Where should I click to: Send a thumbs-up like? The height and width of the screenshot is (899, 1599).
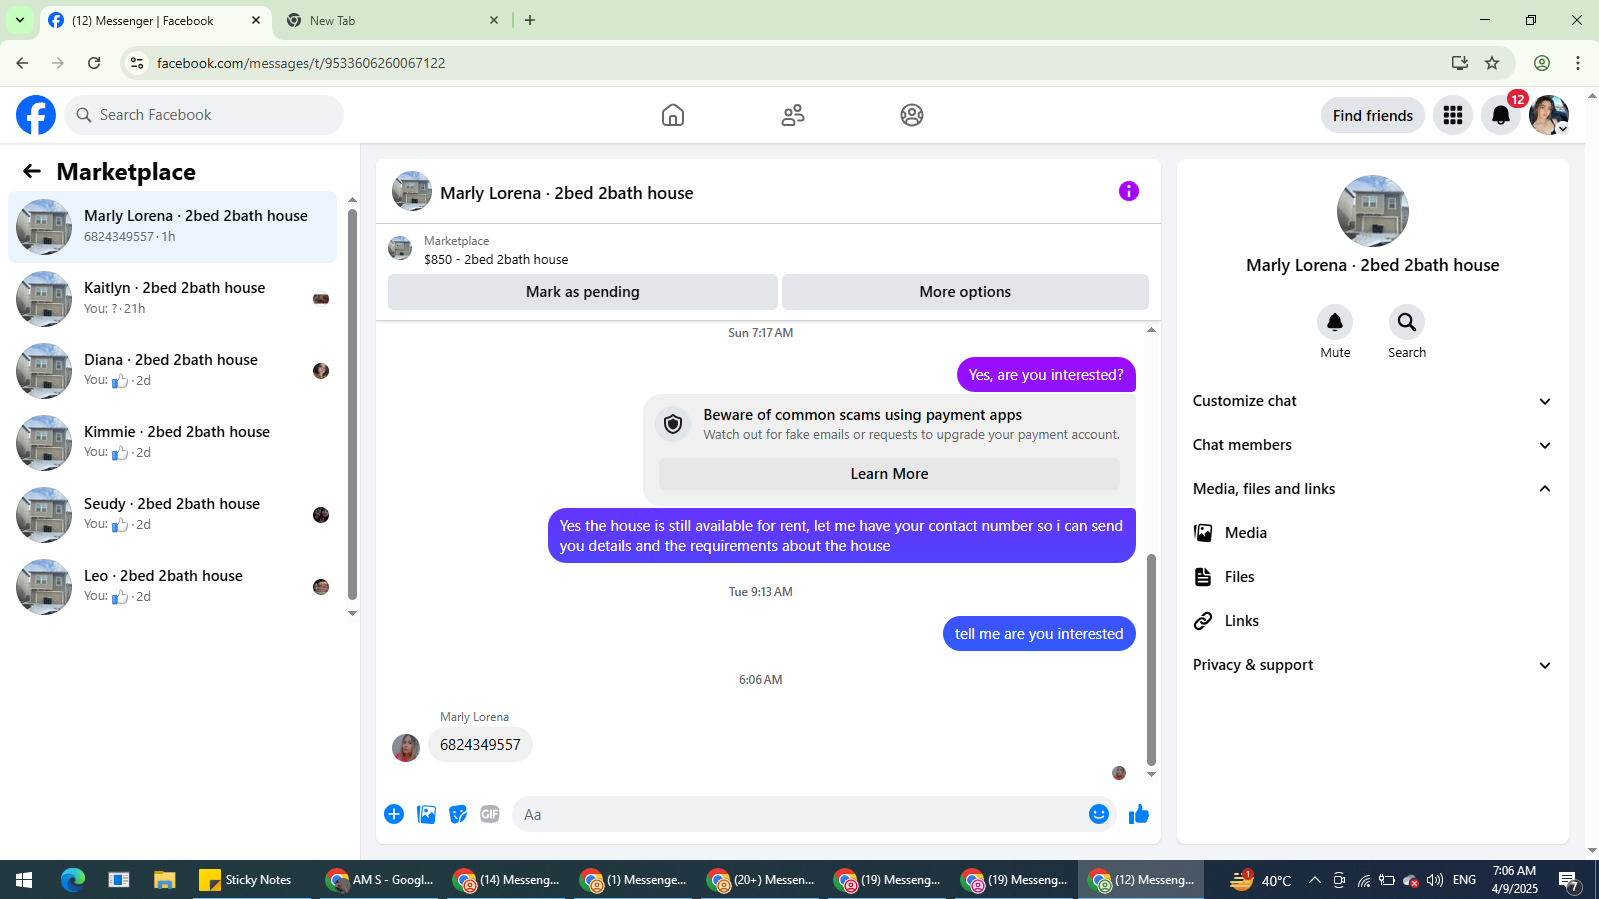coord(1139,814)
